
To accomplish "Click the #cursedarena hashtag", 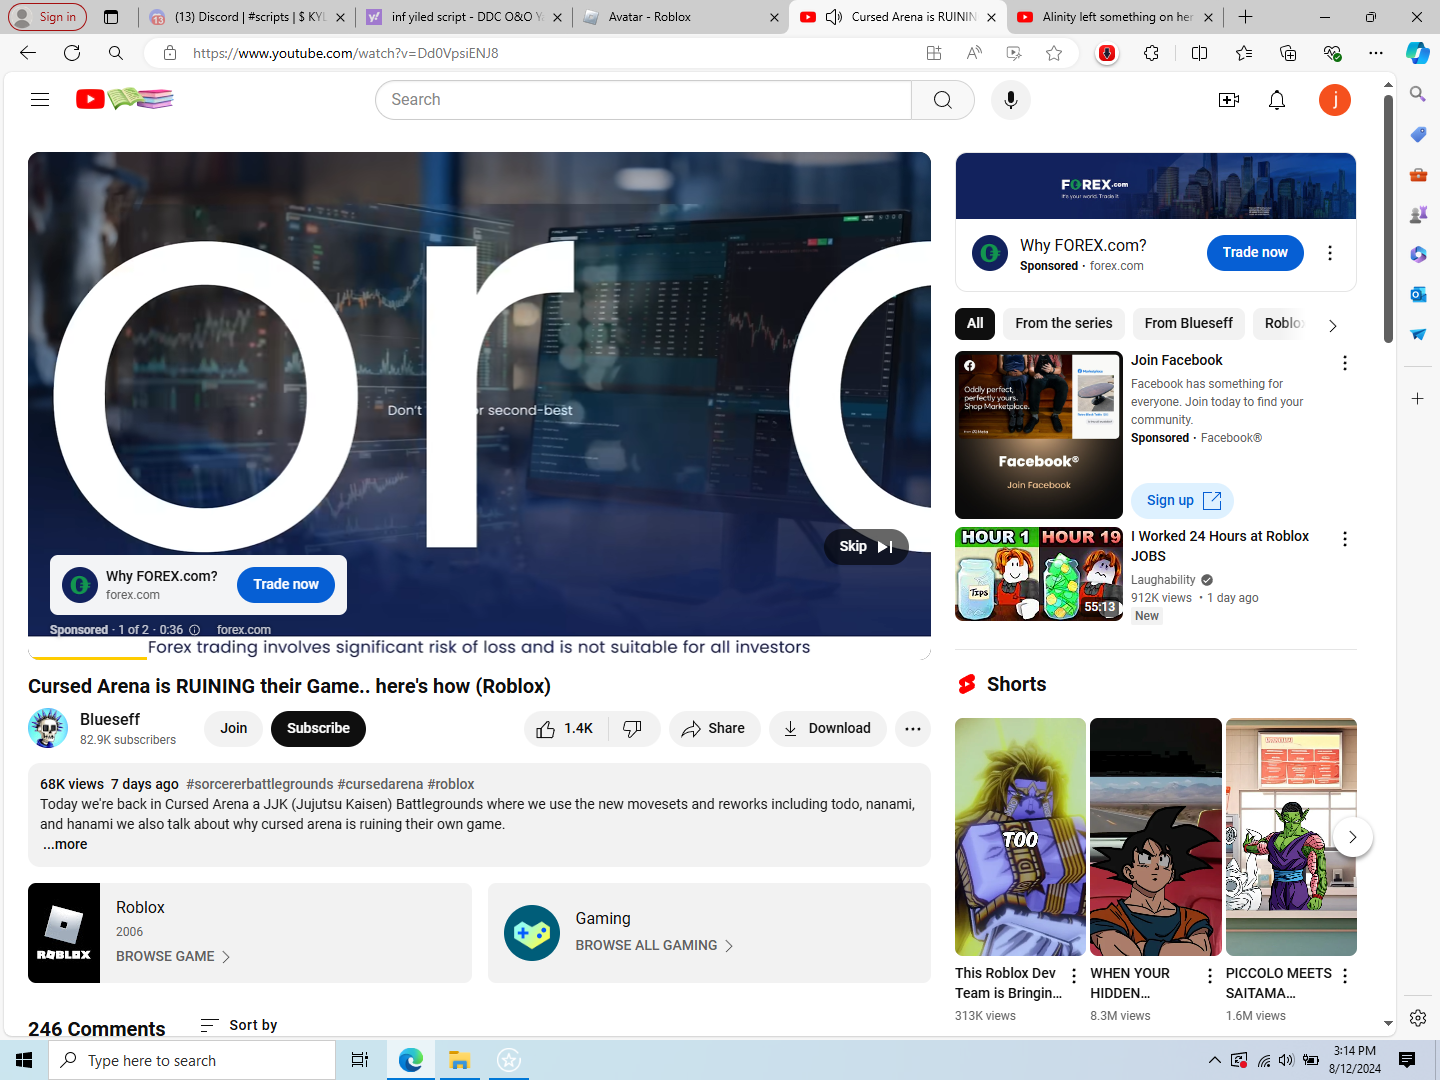I will click(x=380, y=785).
